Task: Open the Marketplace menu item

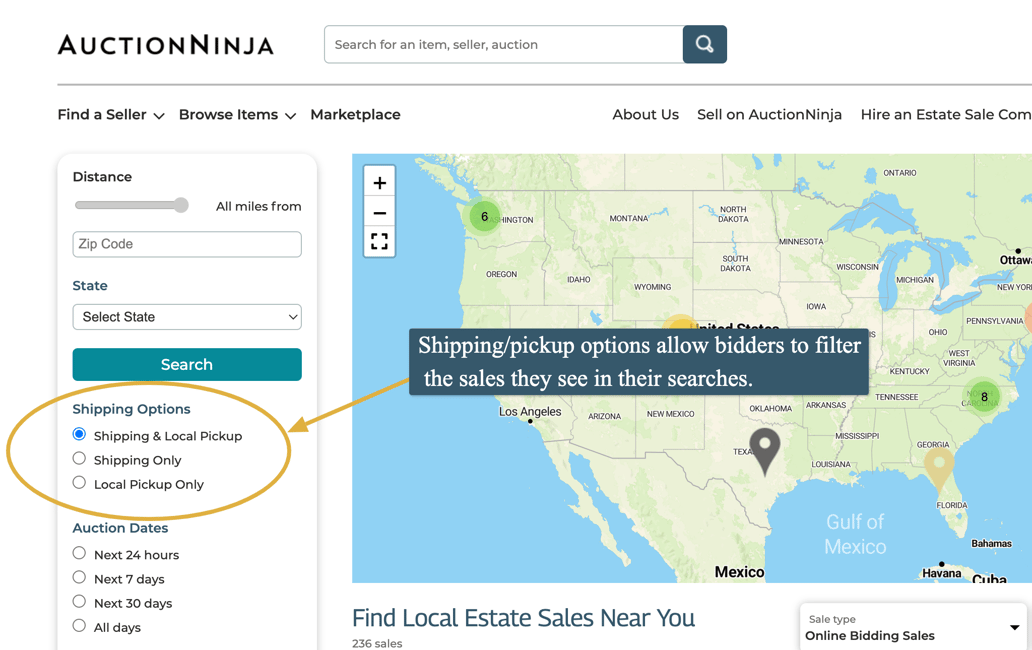Action: pos(355,115)
